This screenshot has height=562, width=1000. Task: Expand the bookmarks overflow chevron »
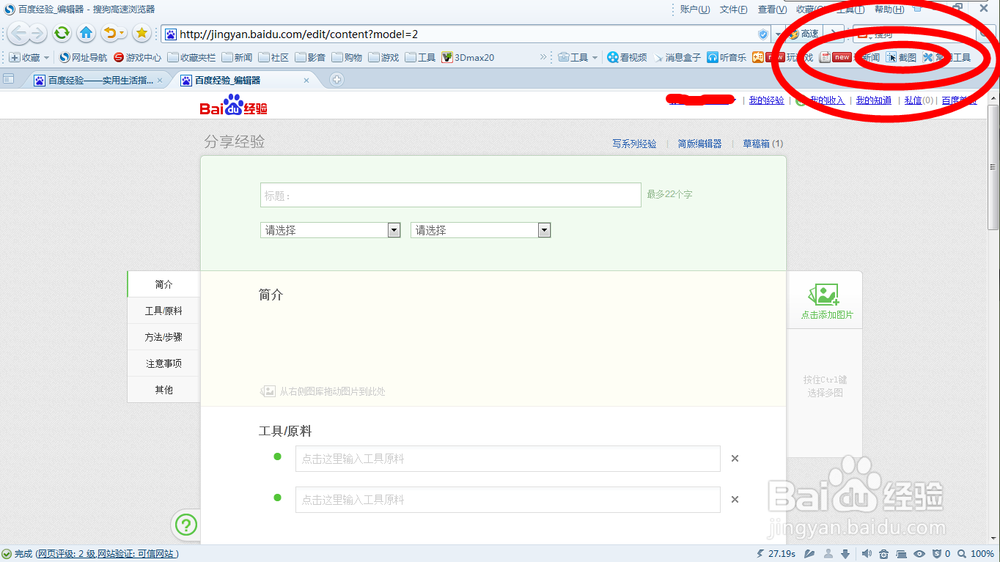coord(543,57)
